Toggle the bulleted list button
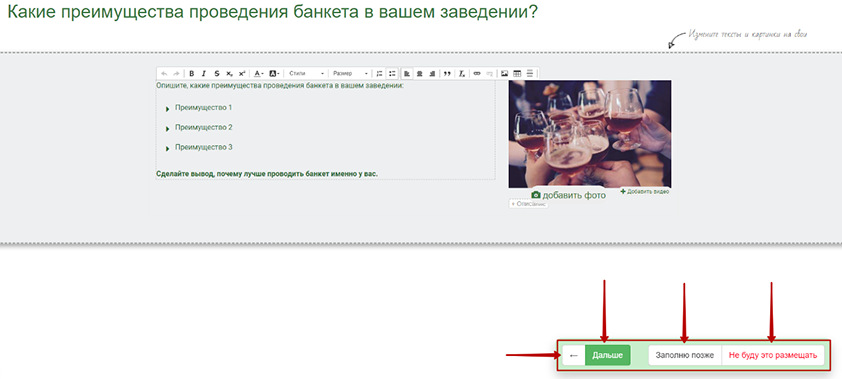Image resolution: width=842 pixels, height=379 pixels. pos(393,74)
